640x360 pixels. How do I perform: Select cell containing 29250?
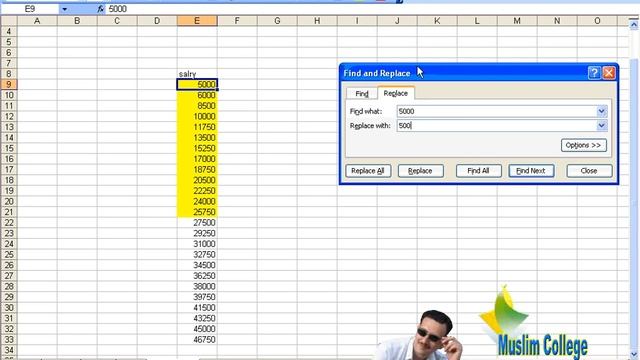pyautogui.click(x=197, y=233)
